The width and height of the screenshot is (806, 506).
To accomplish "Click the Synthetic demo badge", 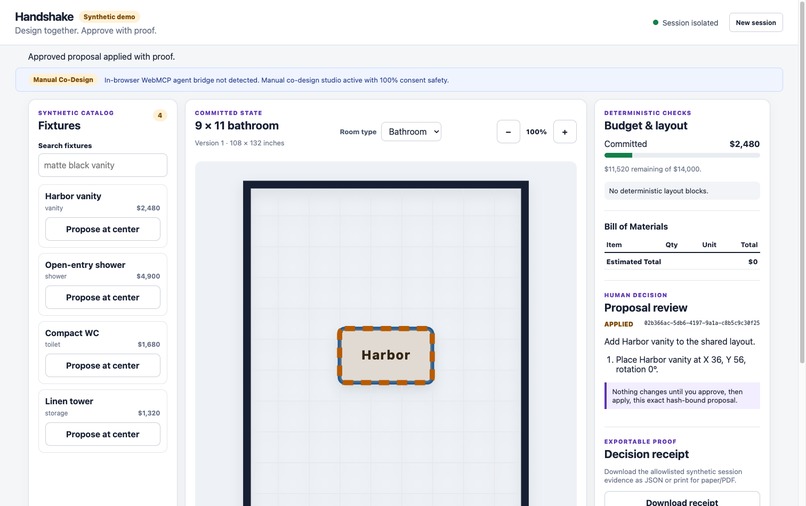I will coord(109,17).
